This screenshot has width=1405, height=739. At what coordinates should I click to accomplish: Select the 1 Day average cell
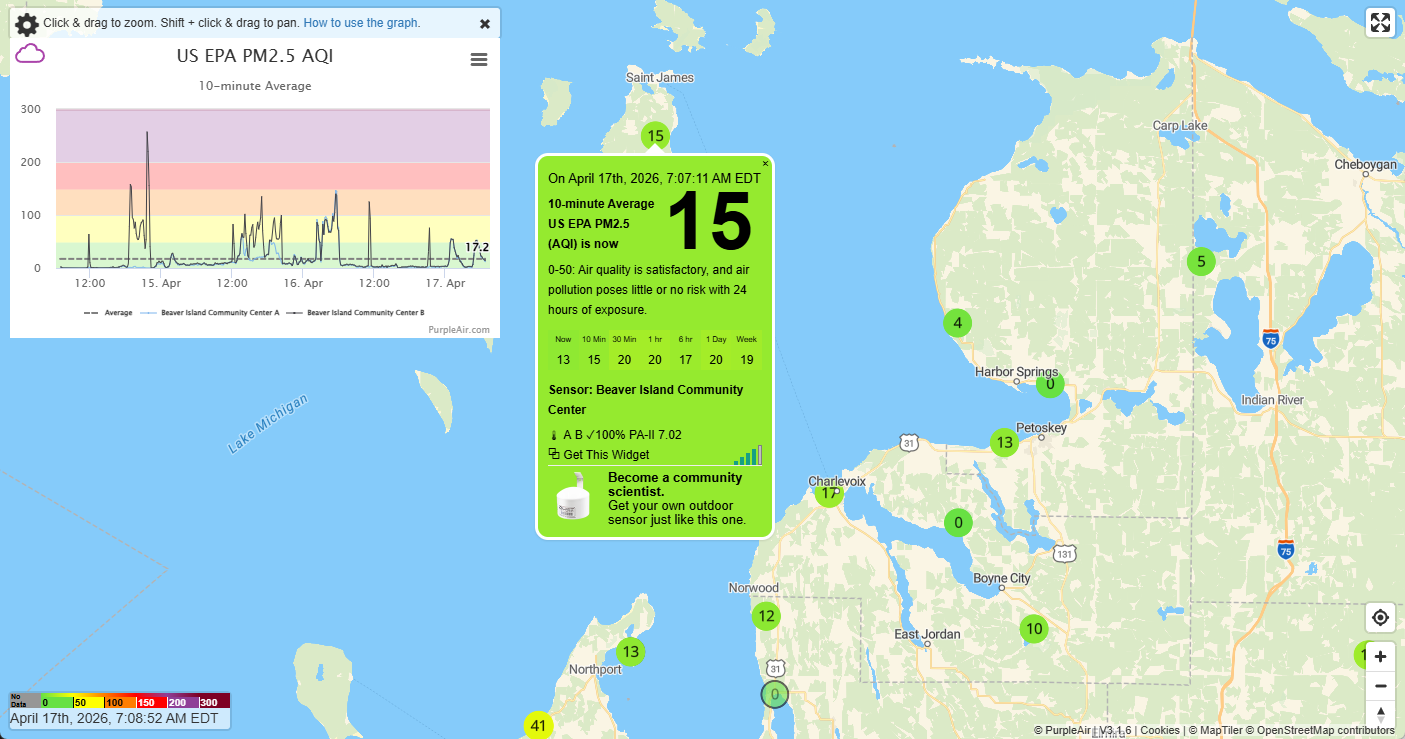point(716,351)
